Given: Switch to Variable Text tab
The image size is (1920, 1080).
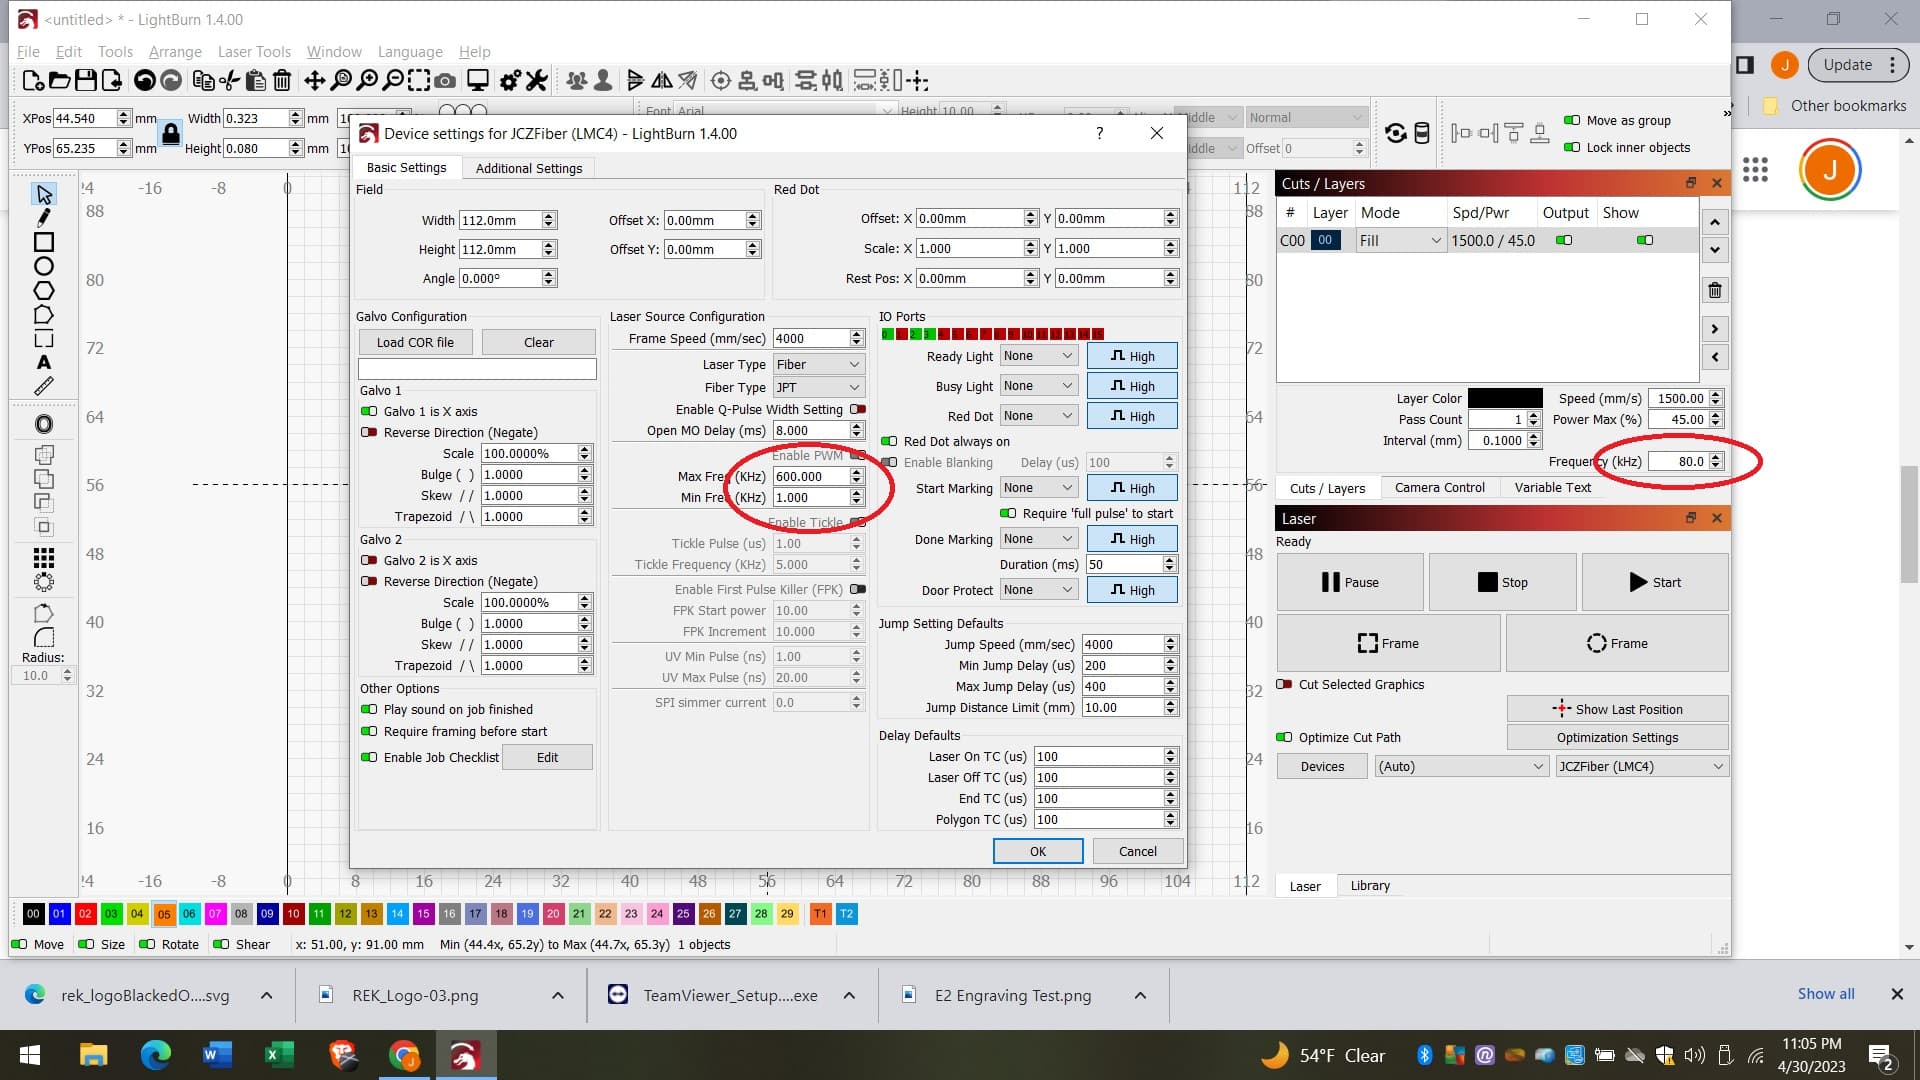Looking at the screenshot, I should coord(1552,487).
